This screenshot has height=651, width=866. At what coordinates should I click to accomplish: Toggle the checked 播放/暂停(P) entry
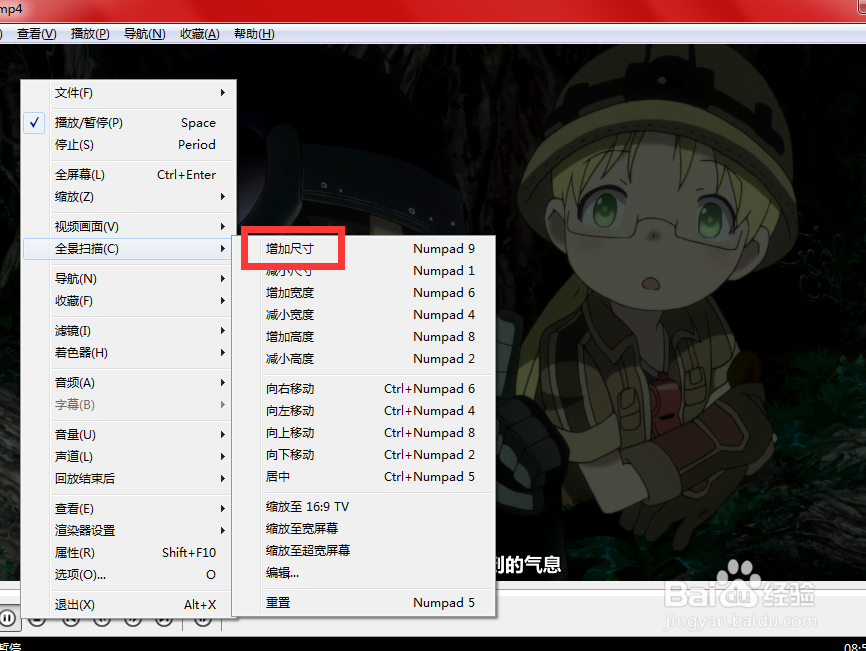(129, 123)
